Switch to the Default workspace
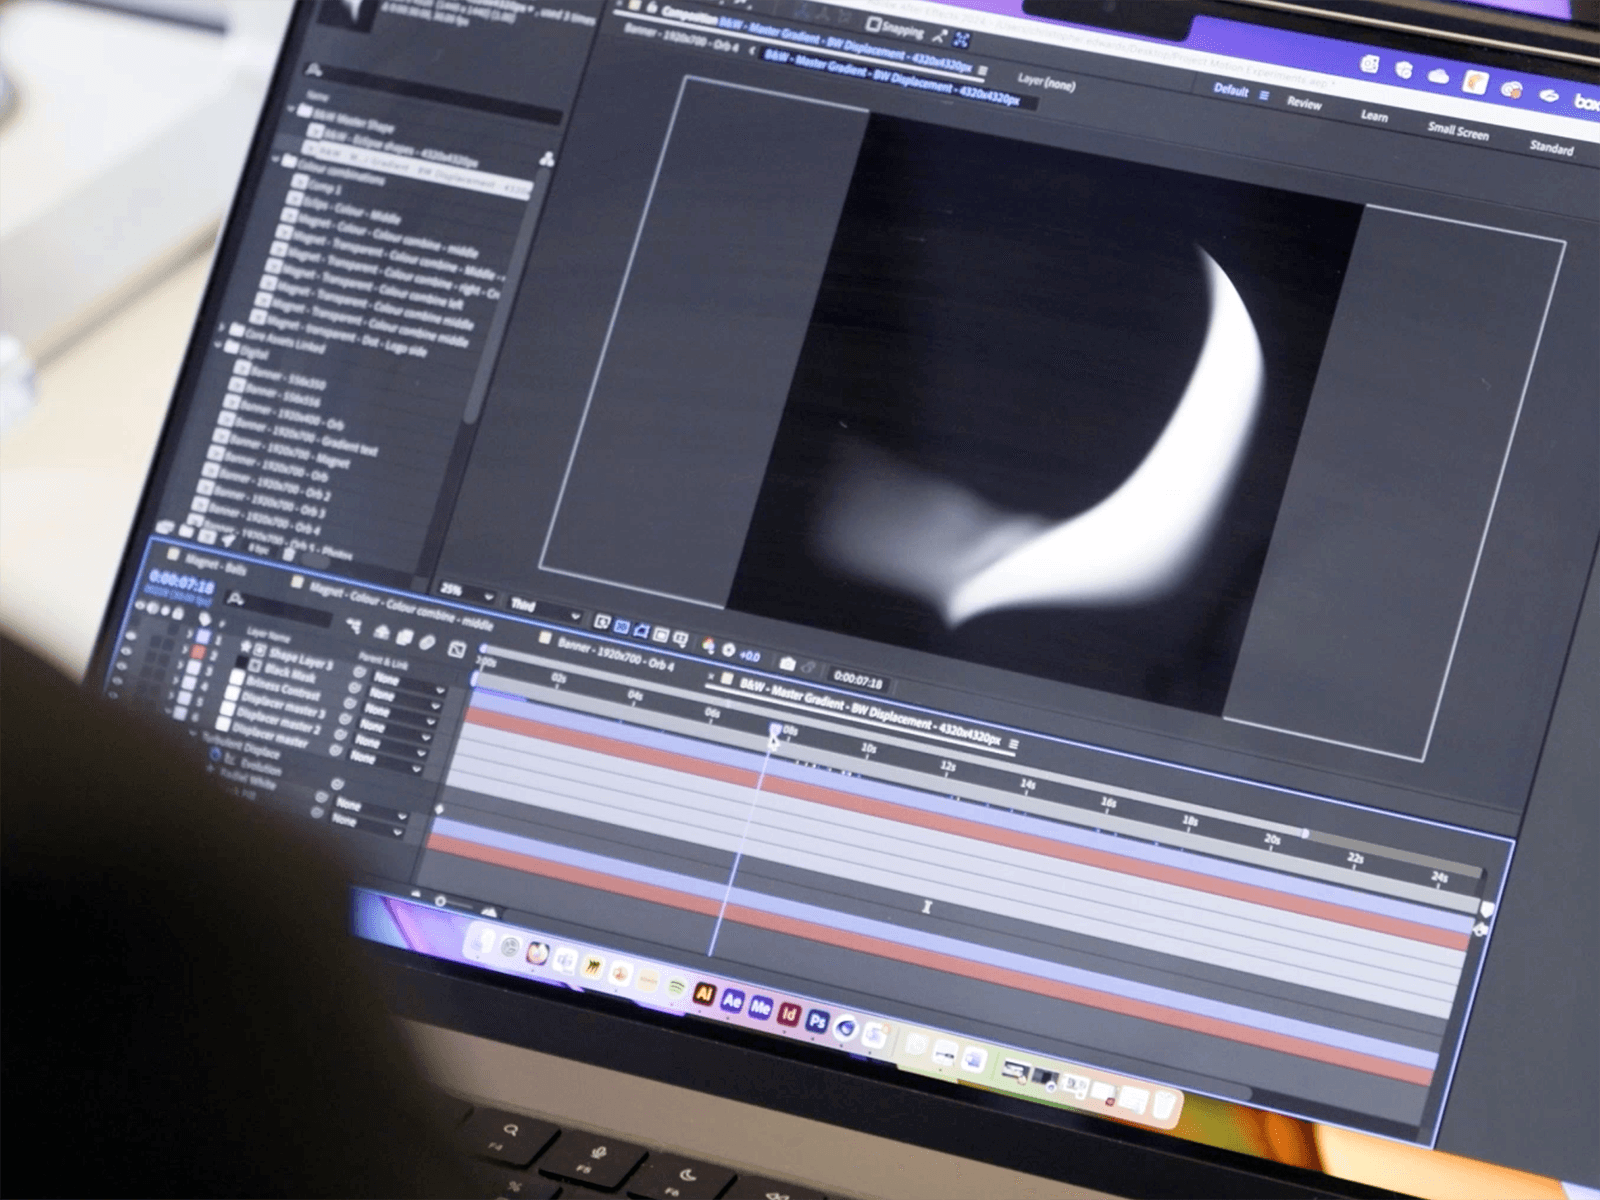Viewport: 1600px width, 1200px height. (x=1230, y=90)
